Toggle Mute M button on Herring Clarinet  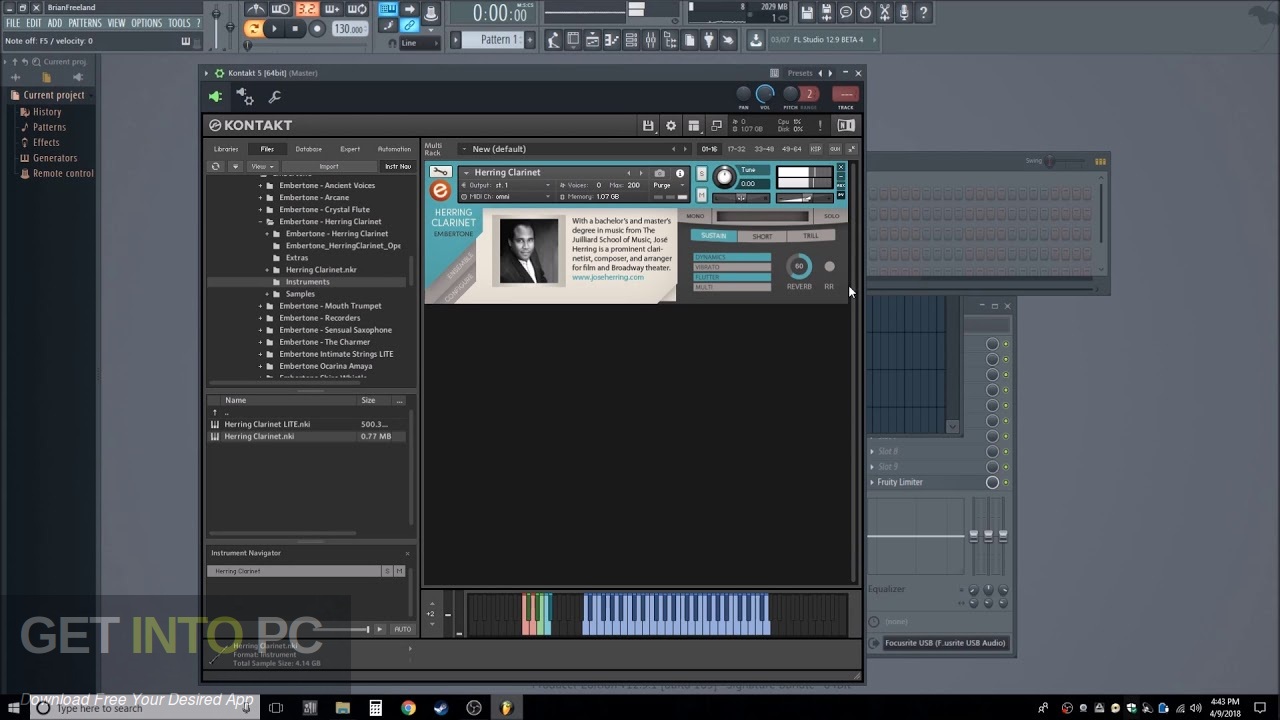[x=702, y=195]
